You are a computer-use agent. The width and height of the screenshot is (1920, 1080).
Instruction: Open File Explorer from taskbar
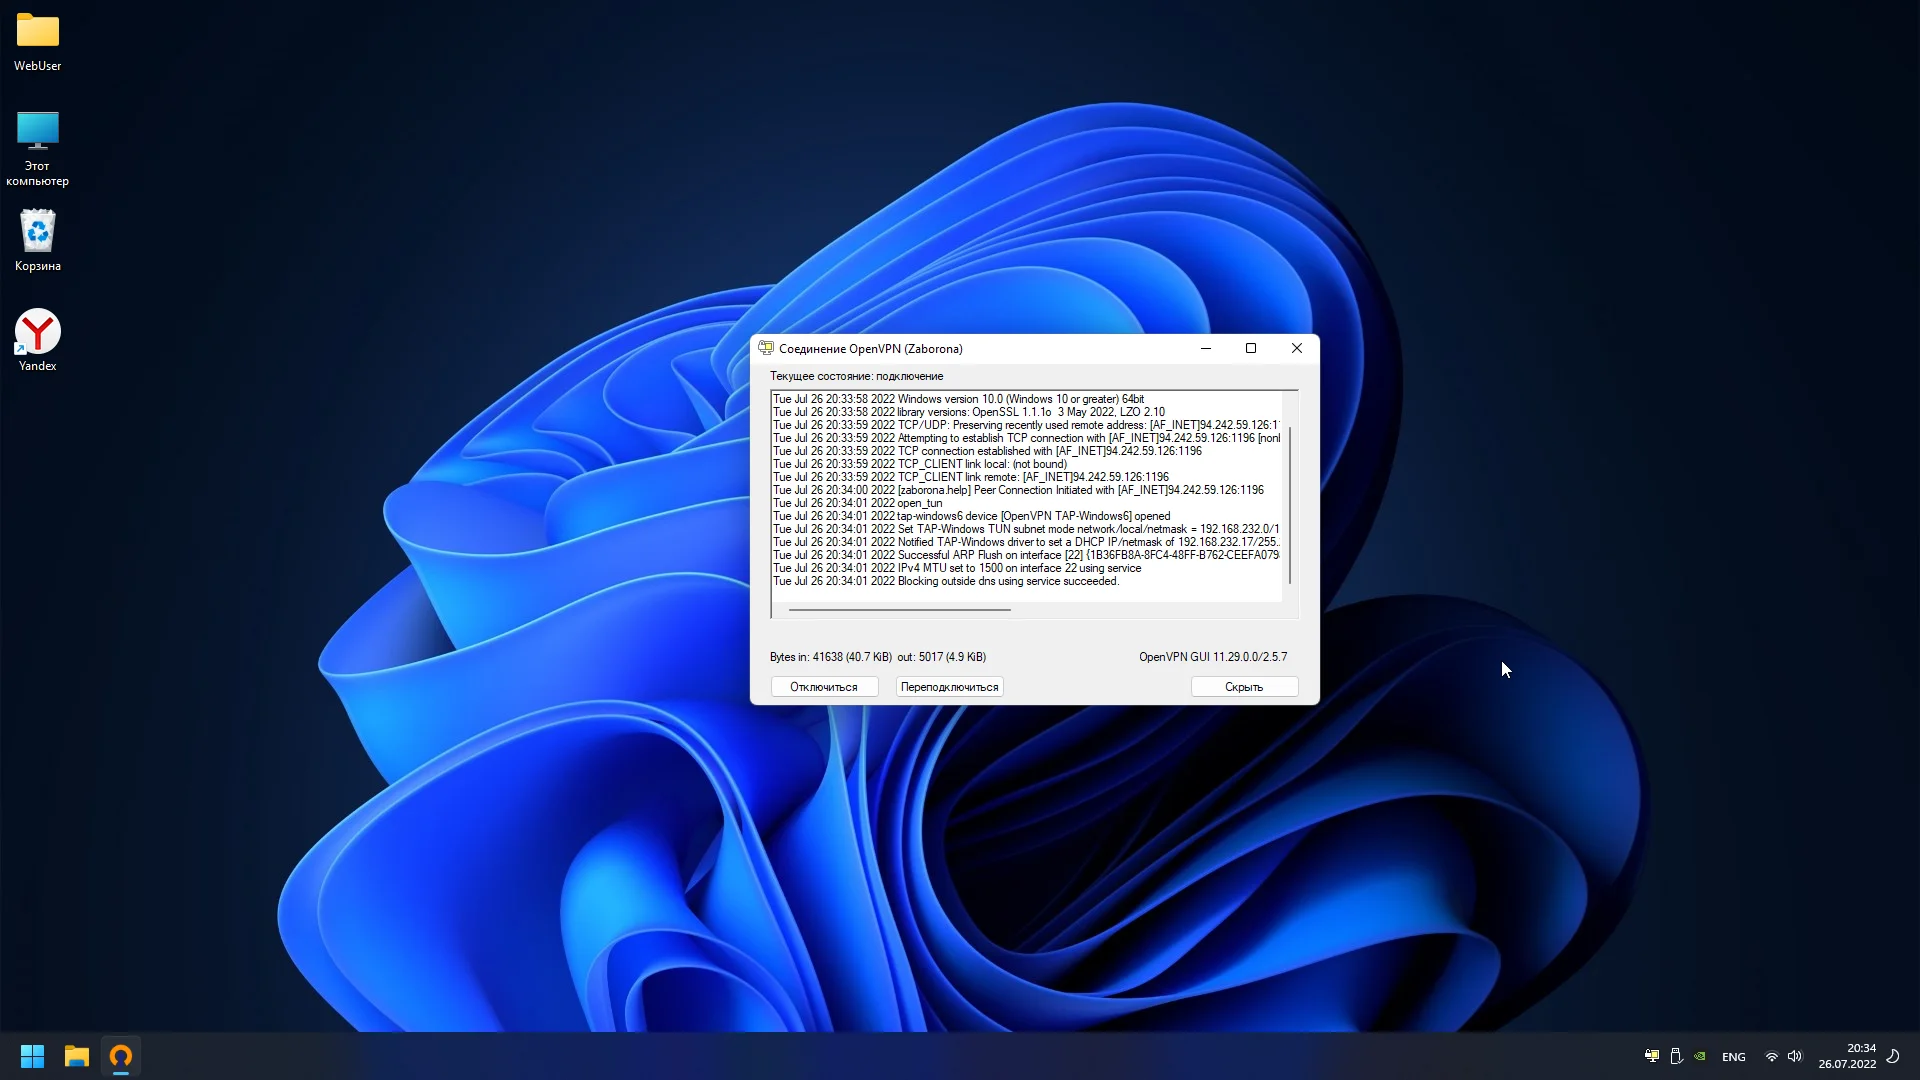click(77, 1056)
